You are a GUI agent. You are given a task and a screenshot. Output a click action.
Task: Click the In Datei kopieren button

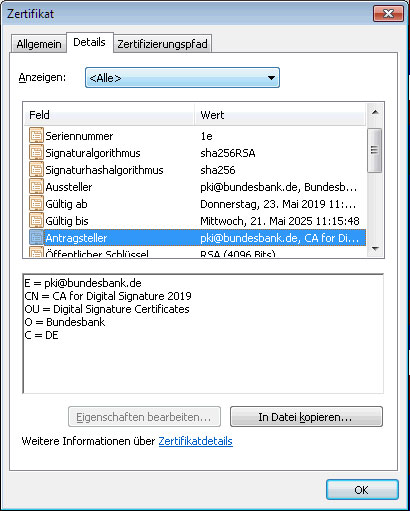(x=306, y=417)
